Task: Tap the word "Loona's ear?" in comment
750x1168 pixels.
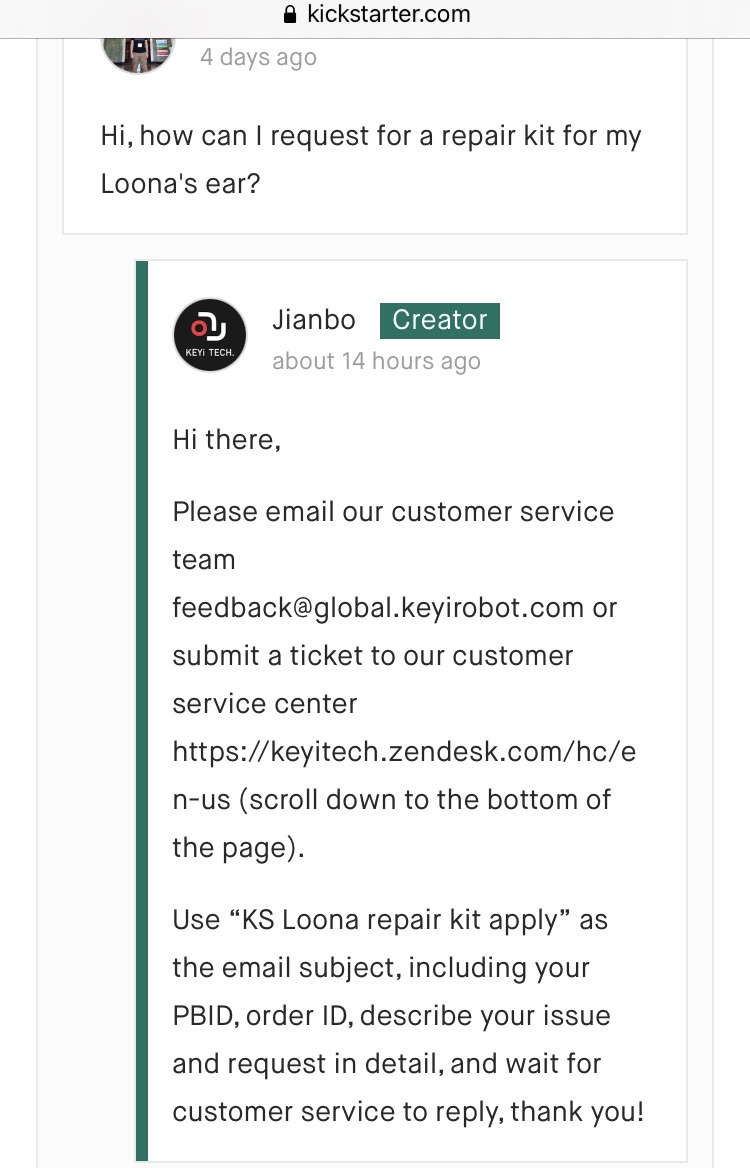Action: [x=180, y=184]
